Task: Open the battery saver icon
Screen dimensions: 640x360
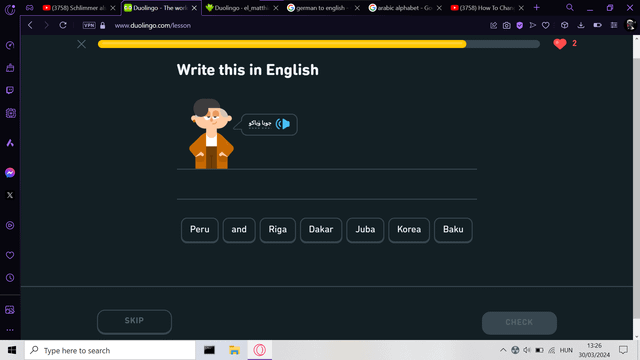Action: pyautogui.click(x=598, y=25)
